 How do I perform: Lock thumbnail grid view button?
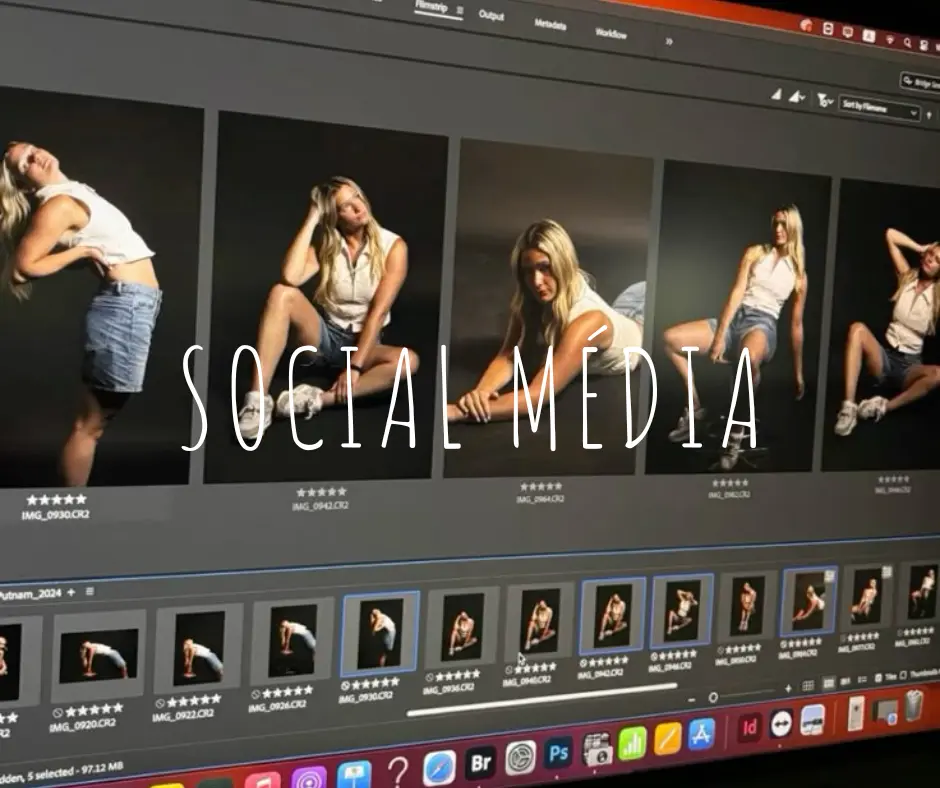[808, 685]
